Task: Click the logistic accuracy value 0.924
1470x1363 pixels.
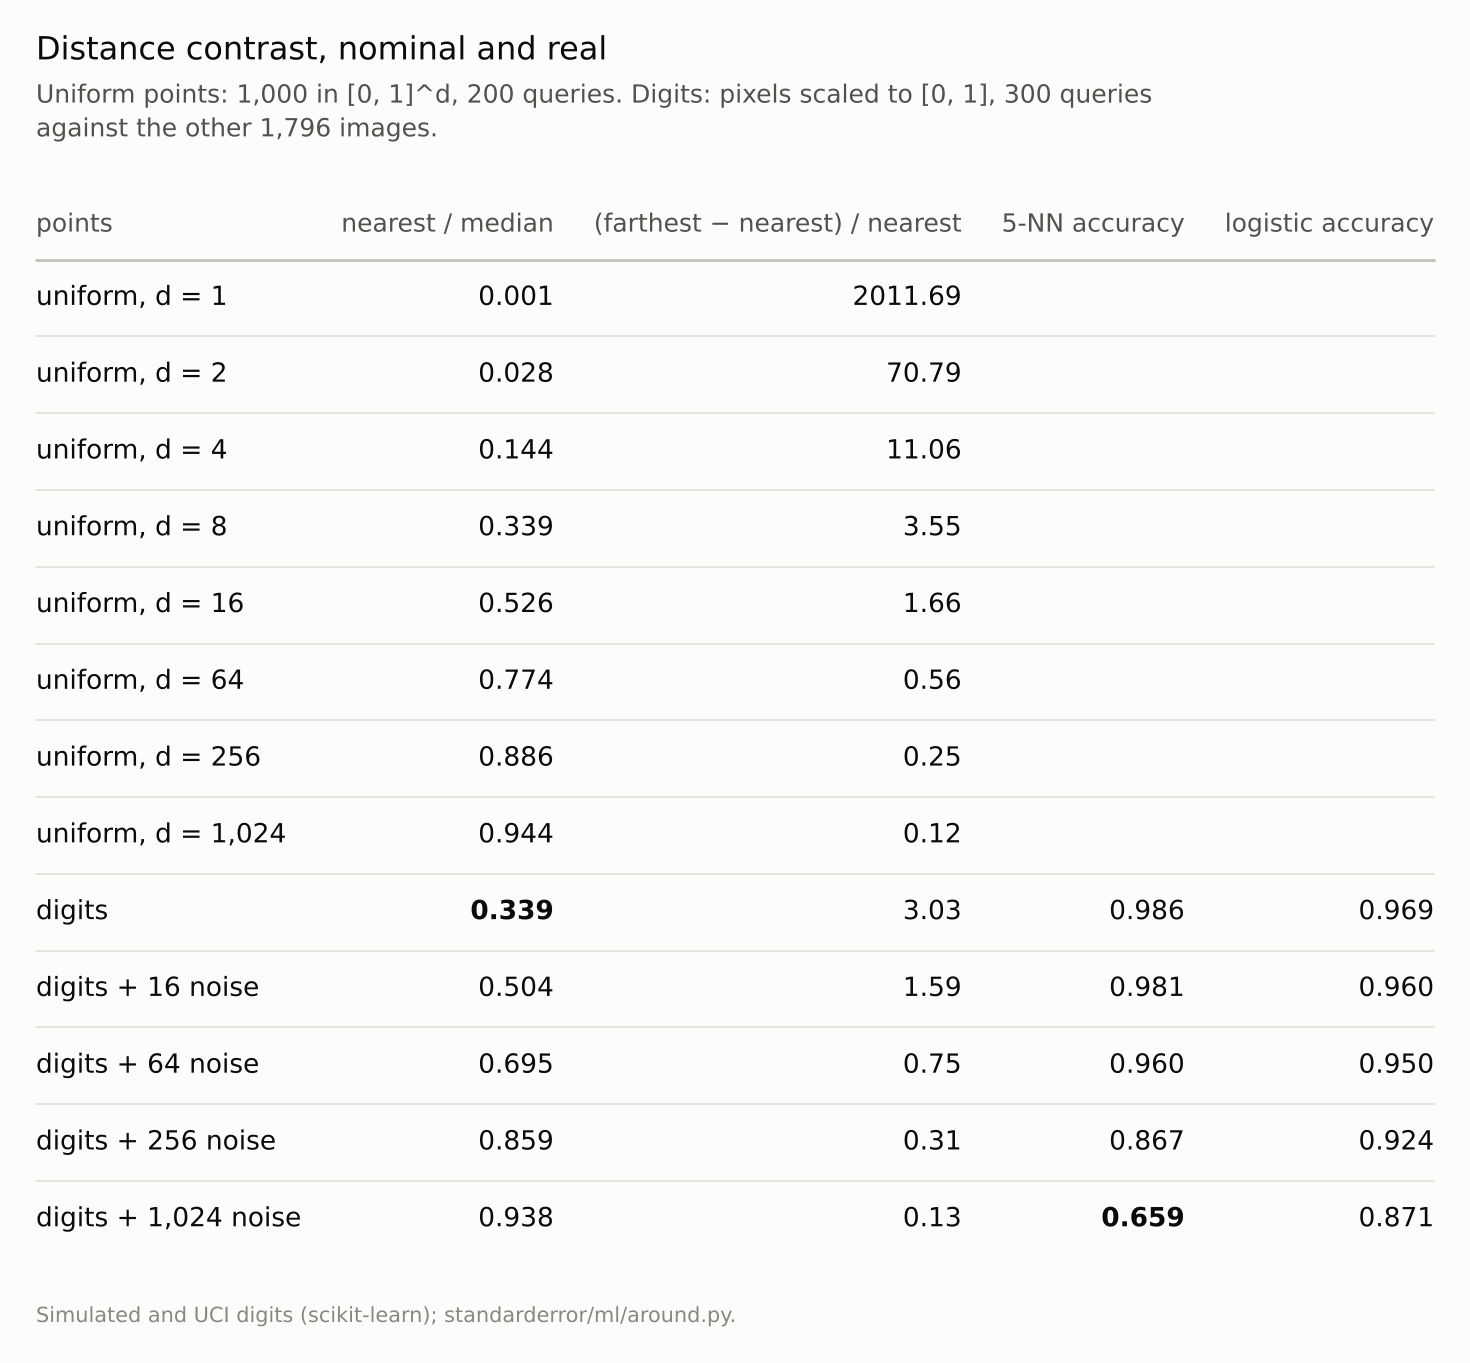Action: pos(1396,1141)
